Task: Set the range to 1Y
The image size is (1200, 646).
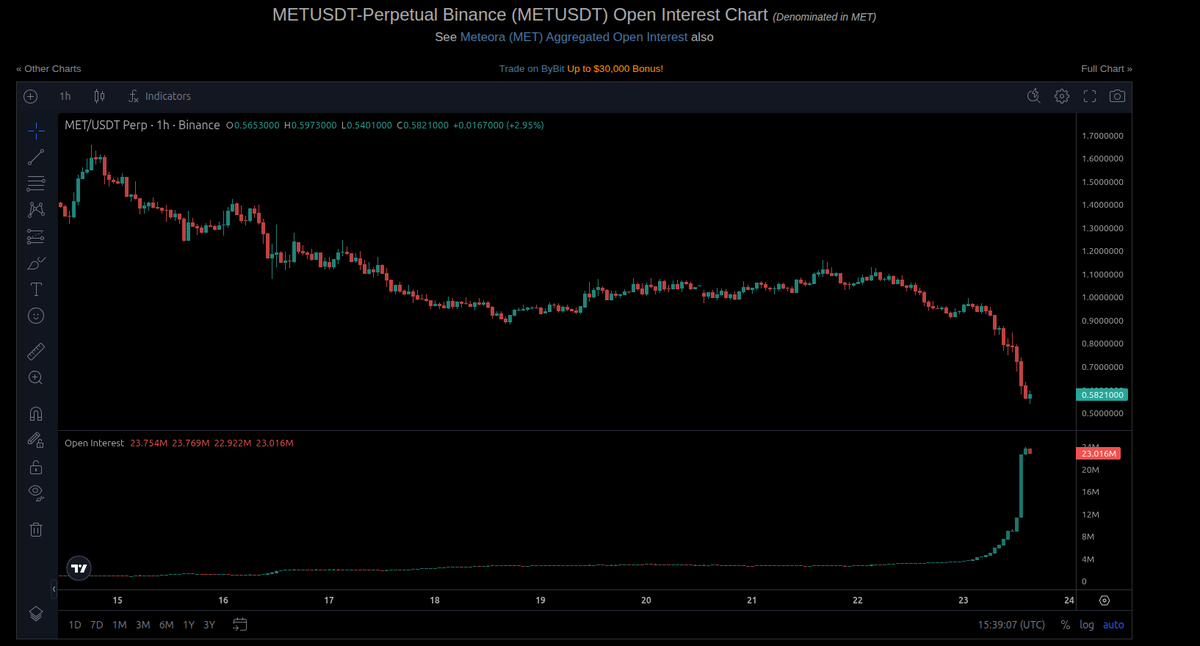Action: (189, 625)
